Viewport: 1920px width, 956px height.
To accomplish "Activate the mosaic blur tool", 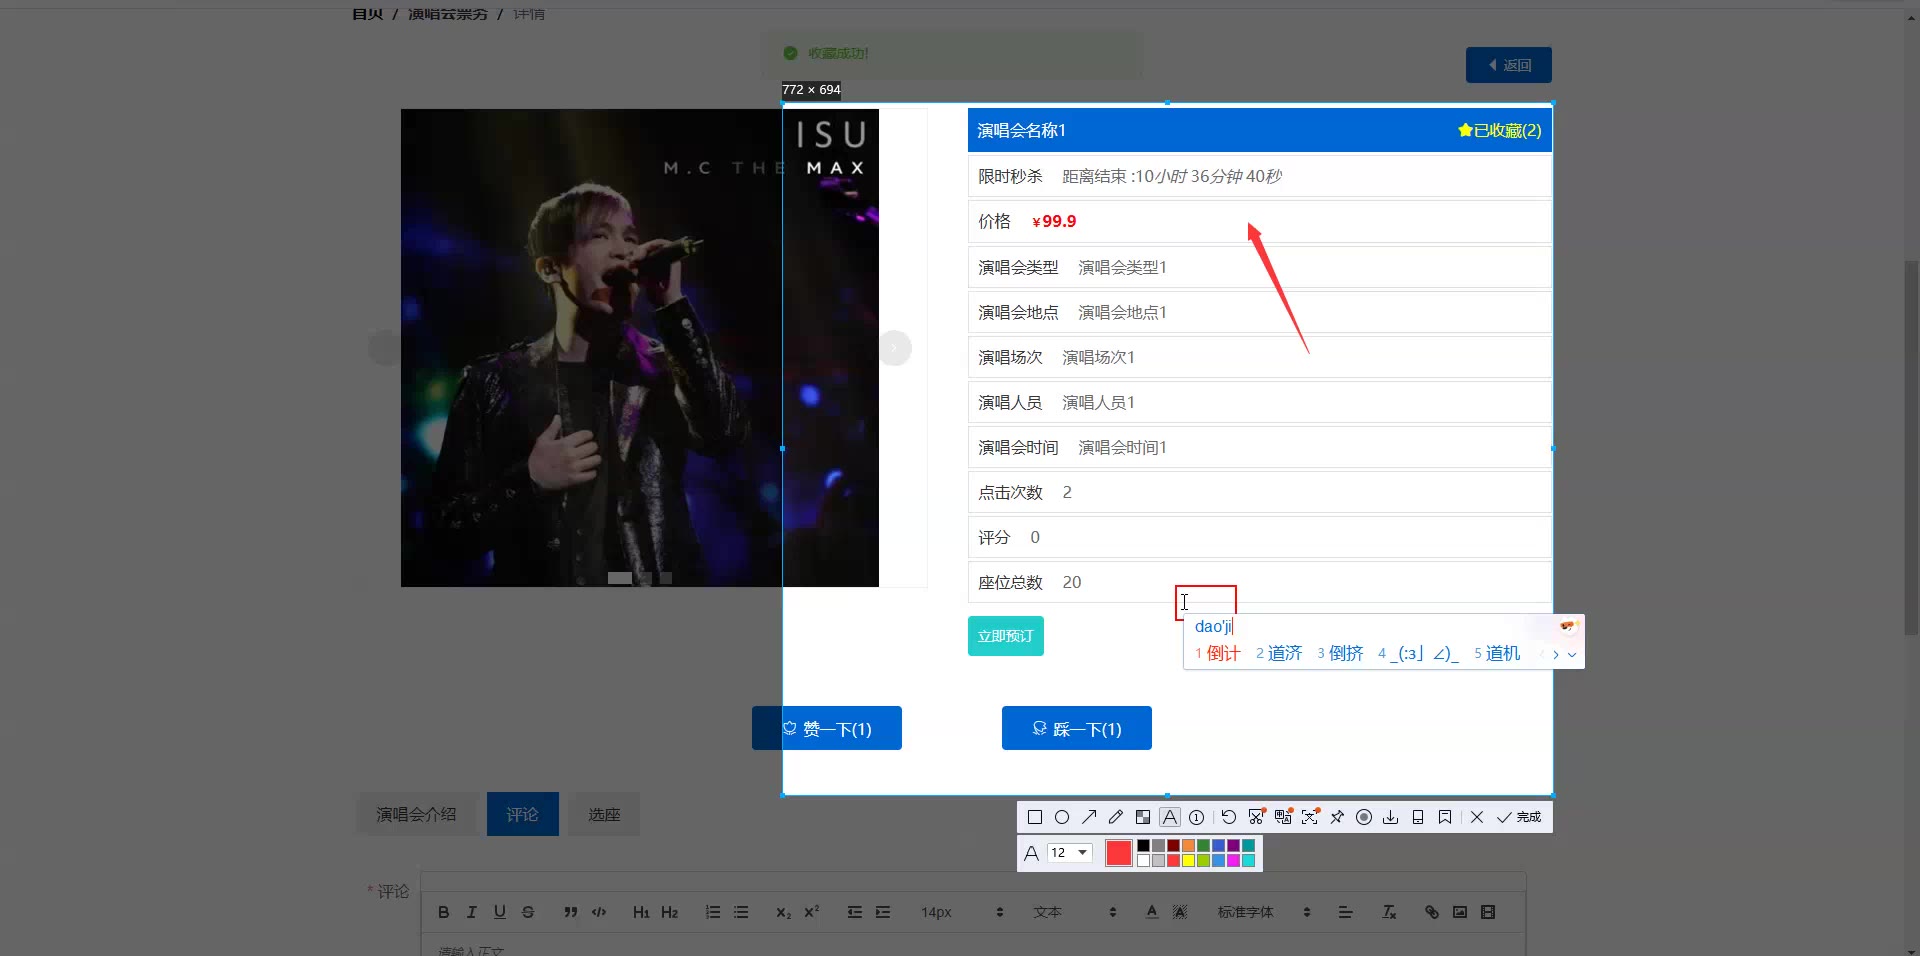I will tap(1143, 817).
